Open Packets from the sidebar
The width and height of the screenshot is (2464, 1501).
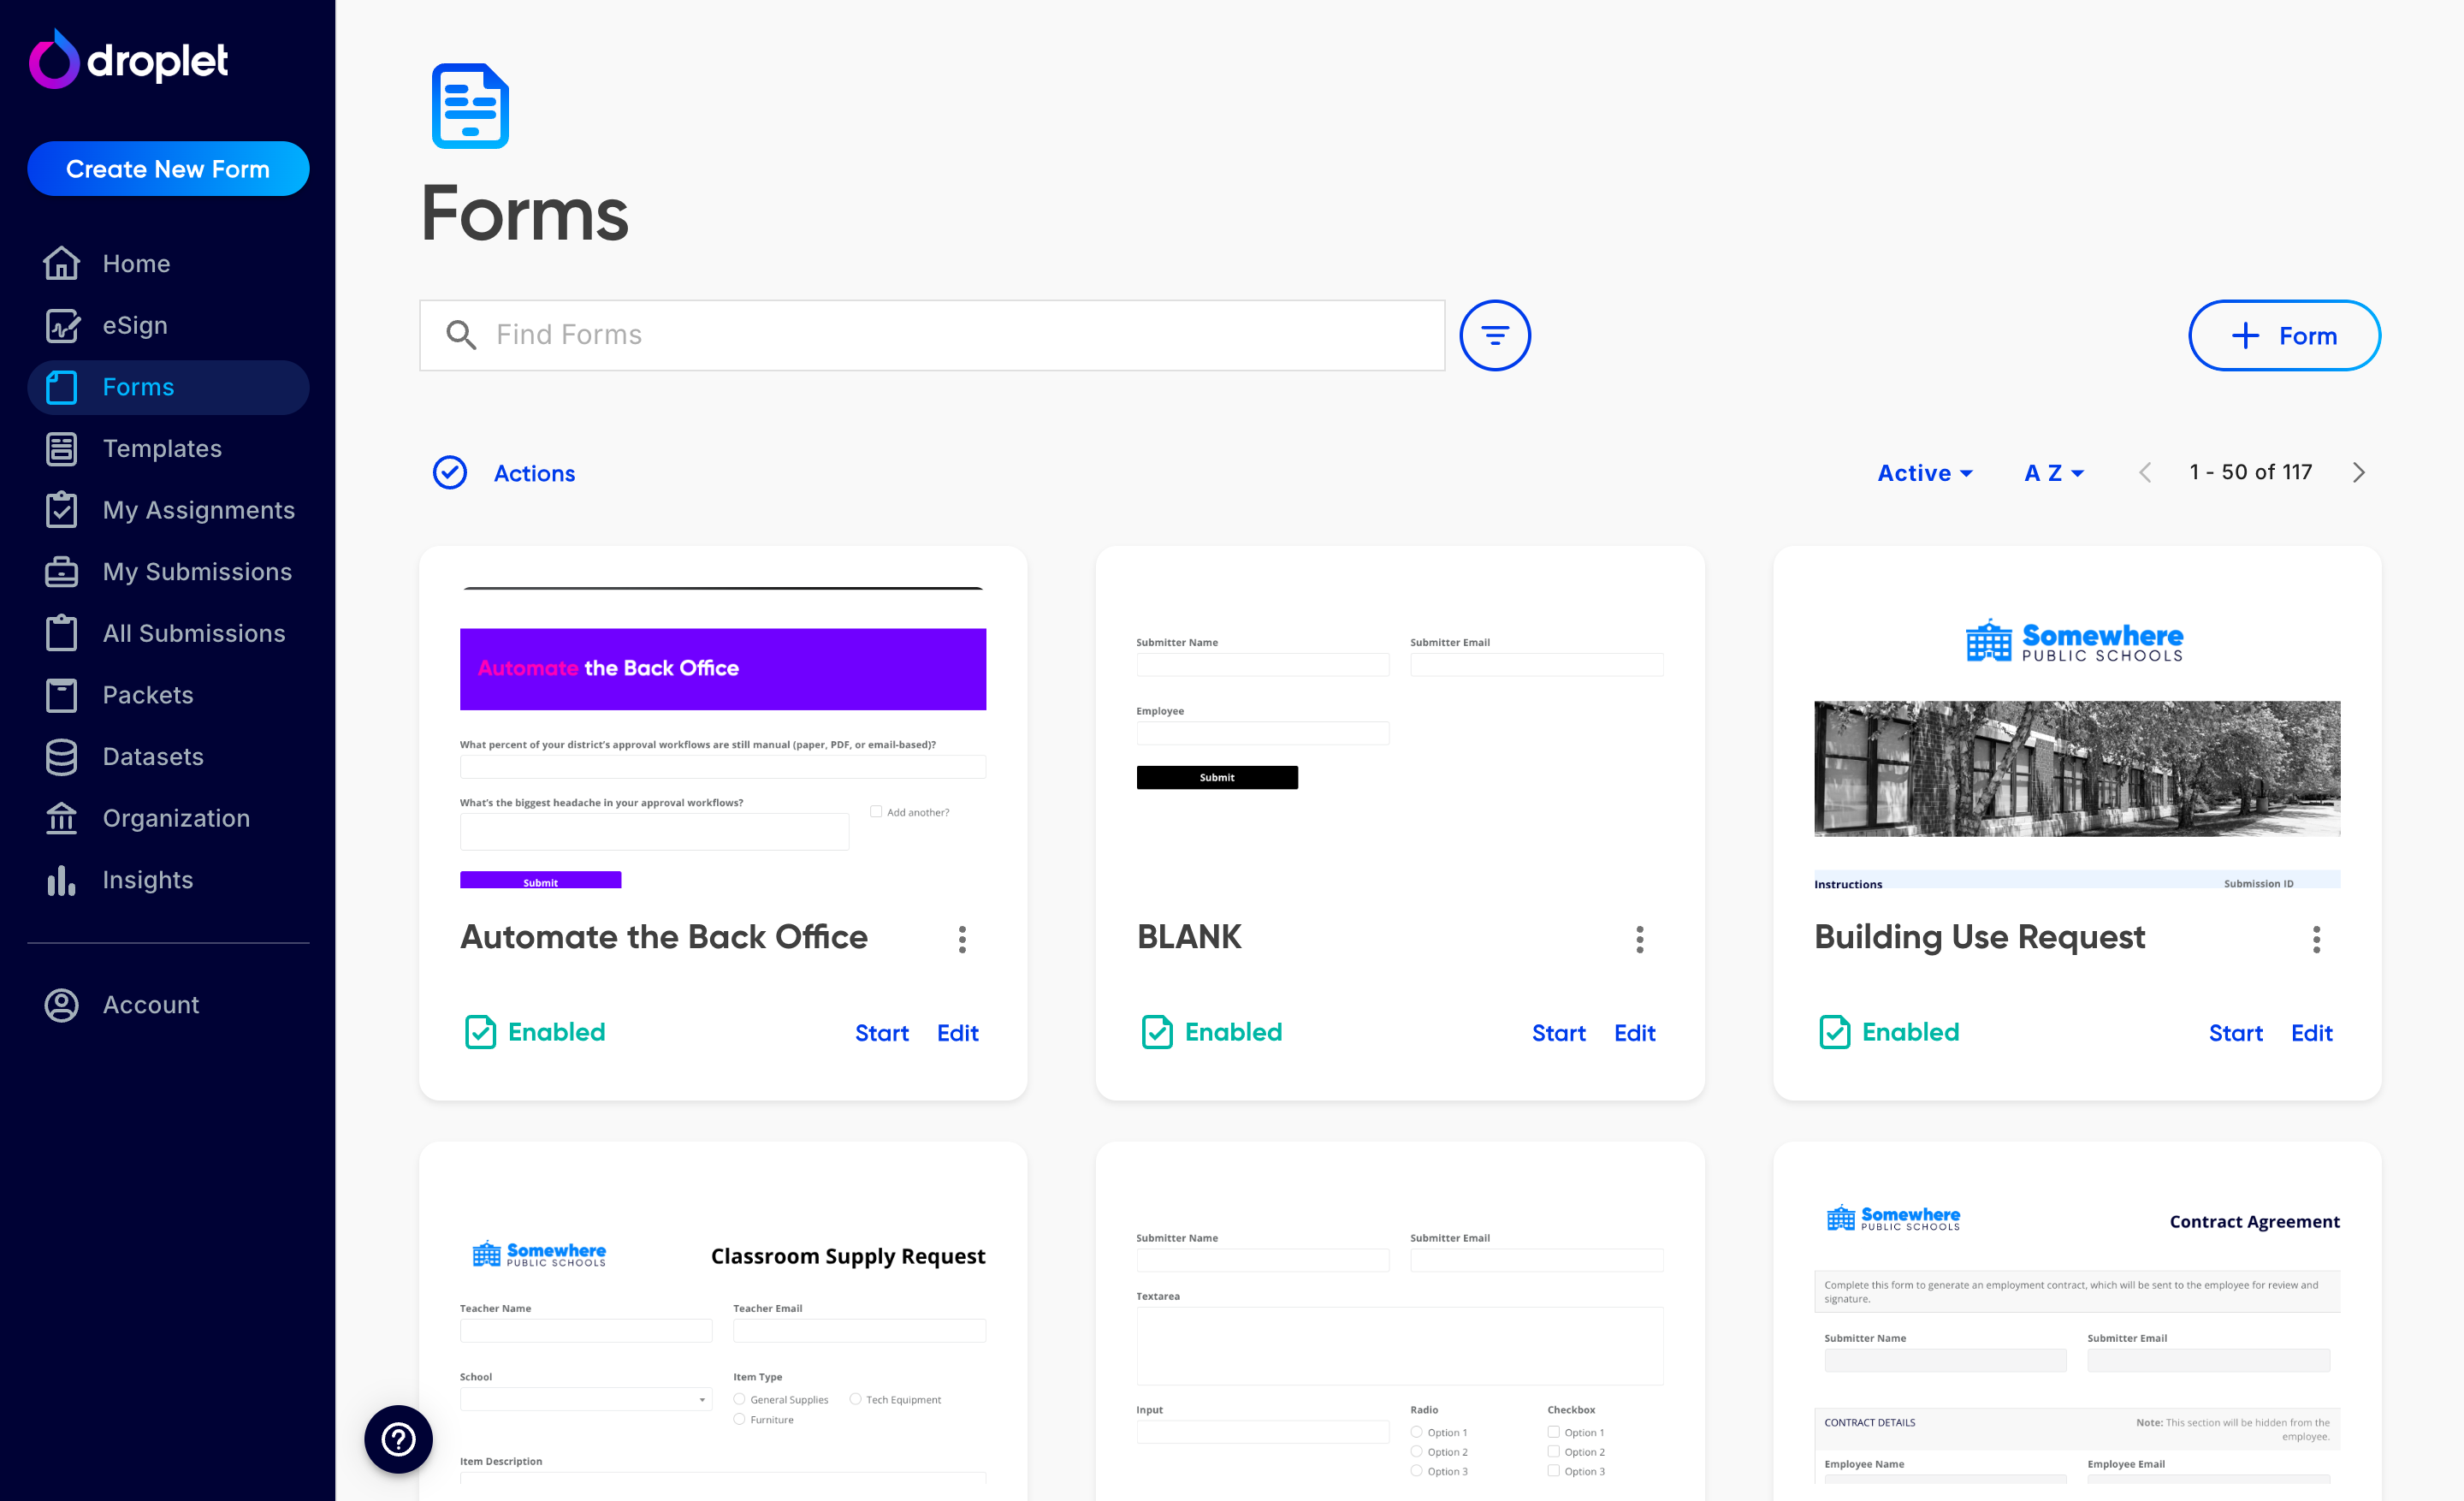tap(168, 695)
